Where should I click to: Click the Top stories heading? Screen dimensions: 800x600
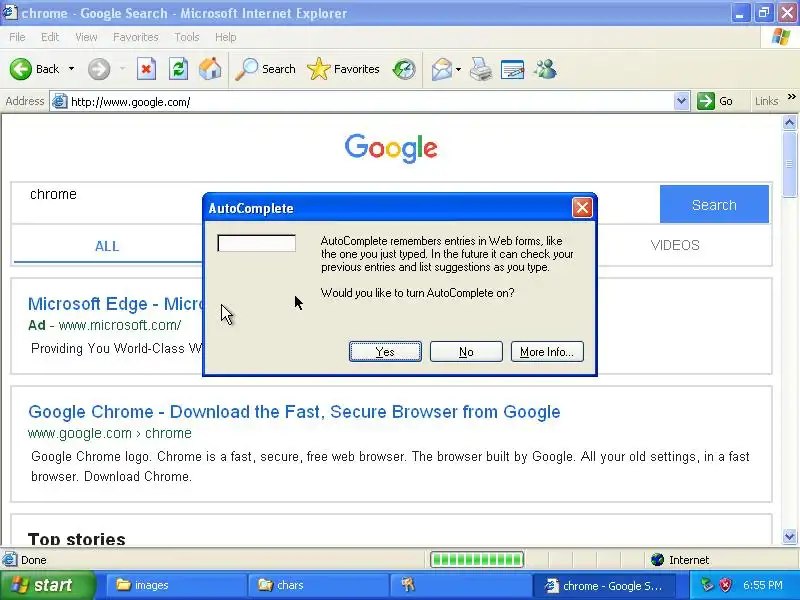click(x=77, y=539)
